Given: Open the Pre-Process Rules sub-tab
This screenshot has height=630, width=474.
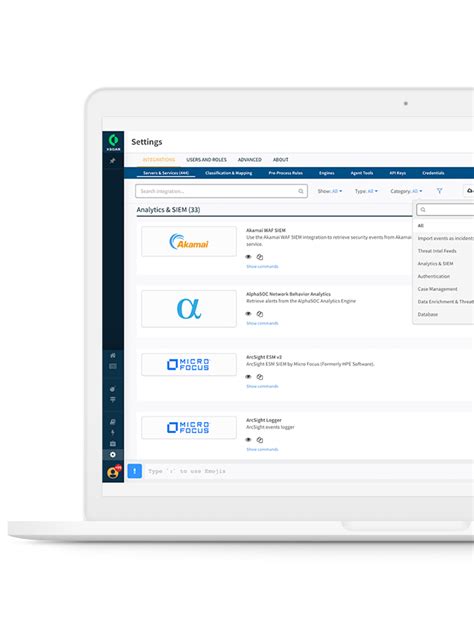Looking at the screenshot, I should coord(286,173).
